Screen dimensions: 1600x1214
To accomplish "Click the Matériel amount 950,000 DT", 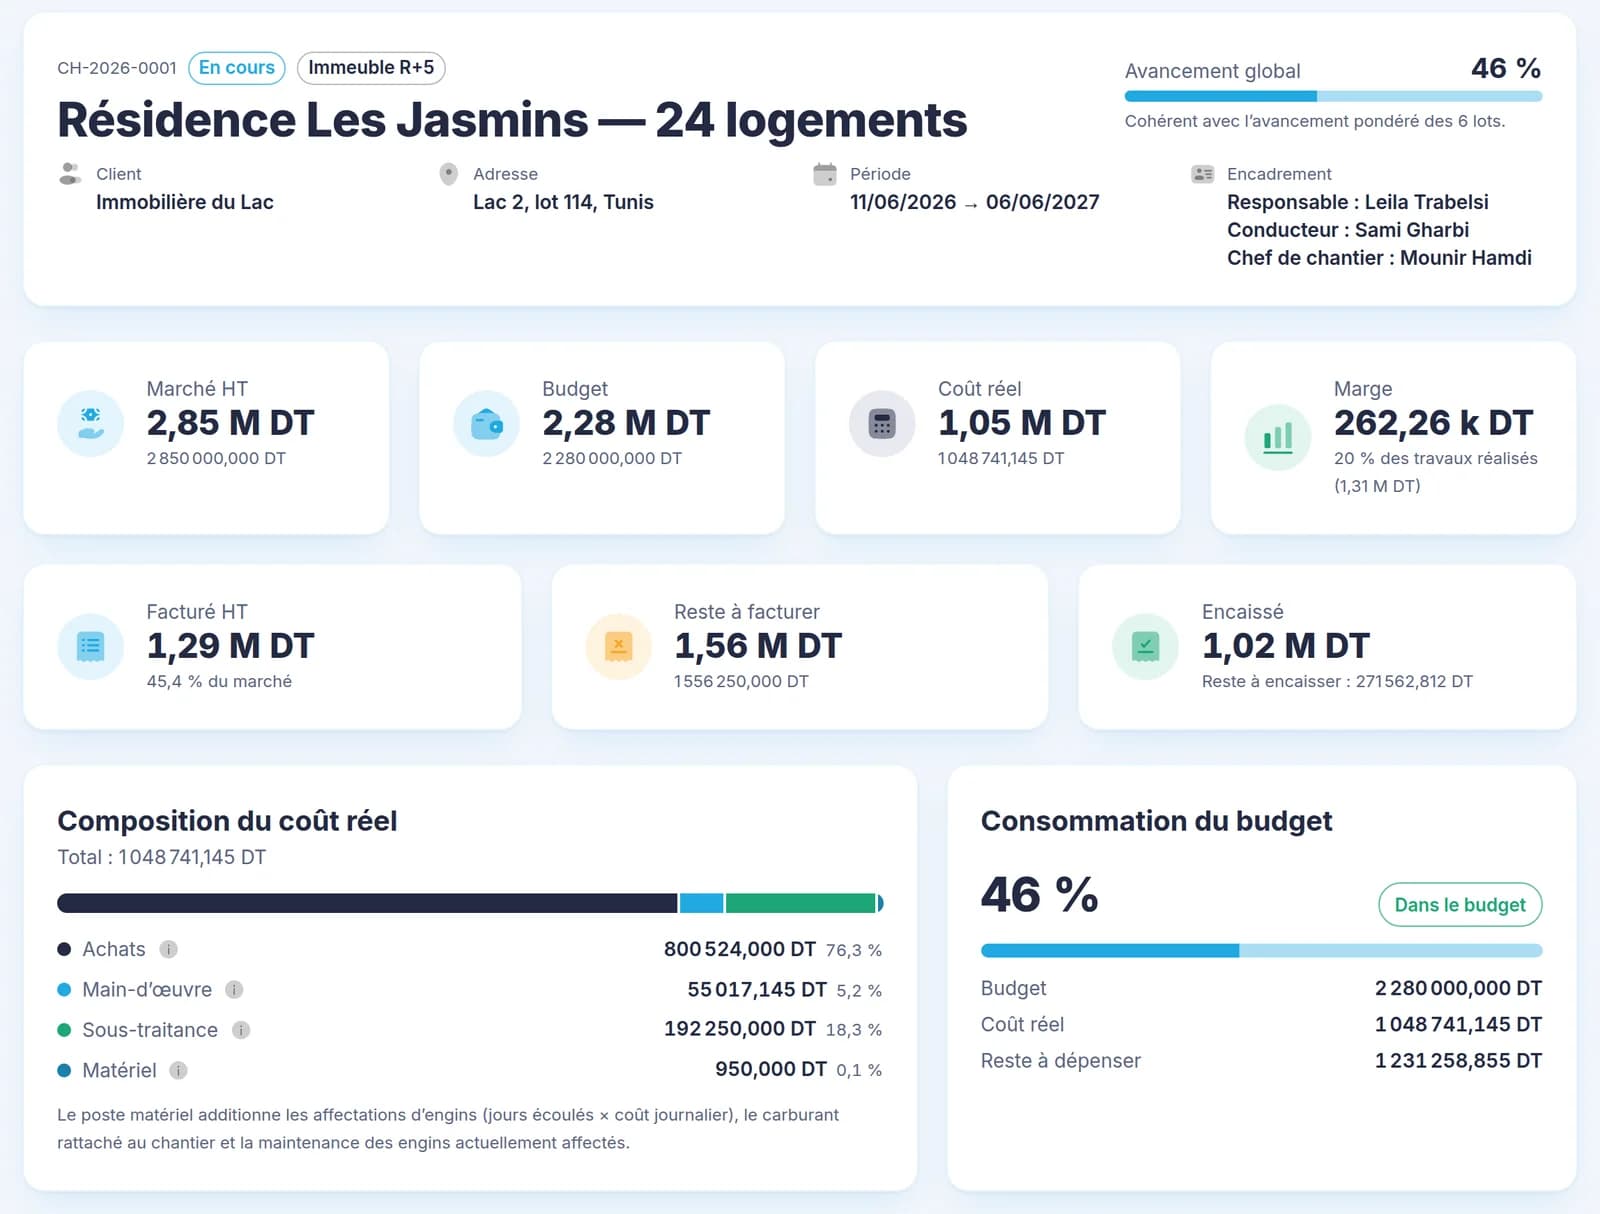I will coord(771,1069).
